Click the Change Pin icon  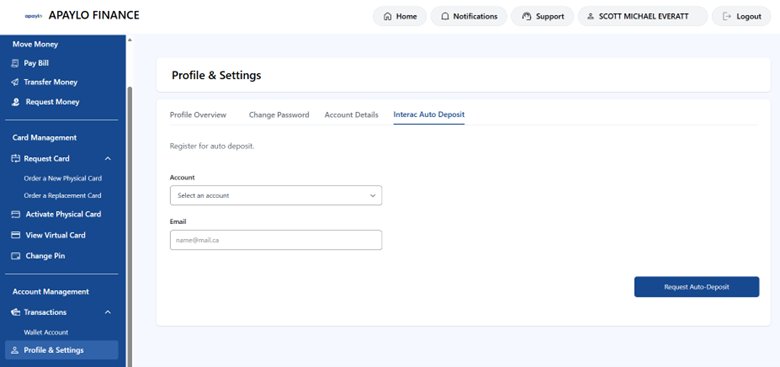click(x=15, y=256)
